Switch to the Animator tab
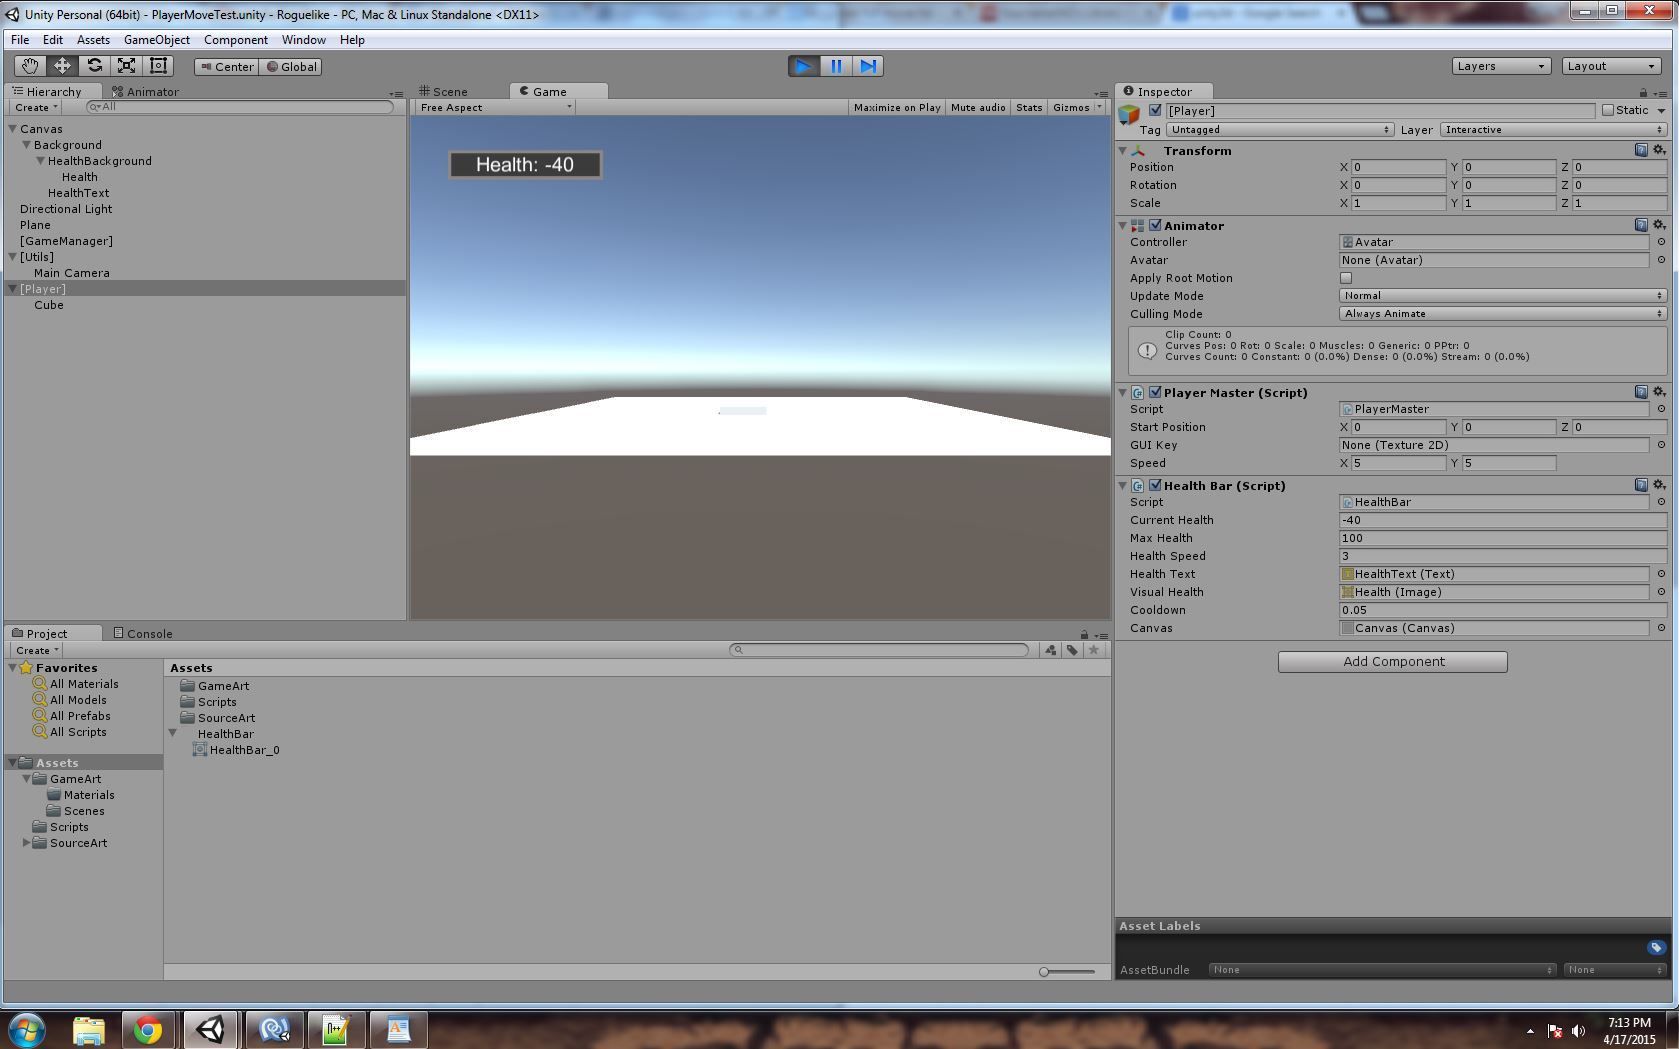 (x=146, y=91)
